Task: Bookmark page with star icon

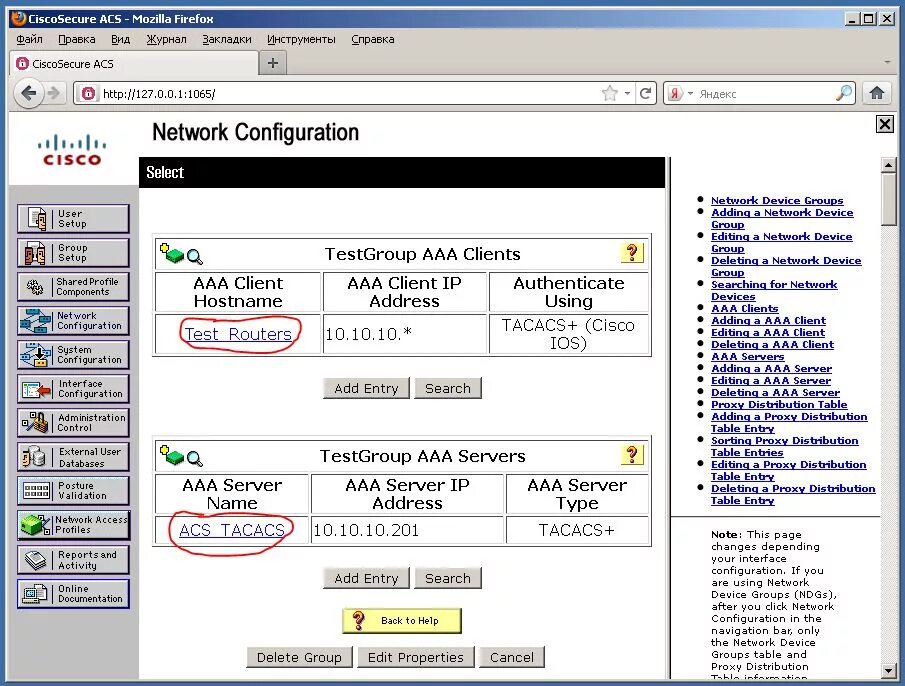Action: (x=609, y=93)
